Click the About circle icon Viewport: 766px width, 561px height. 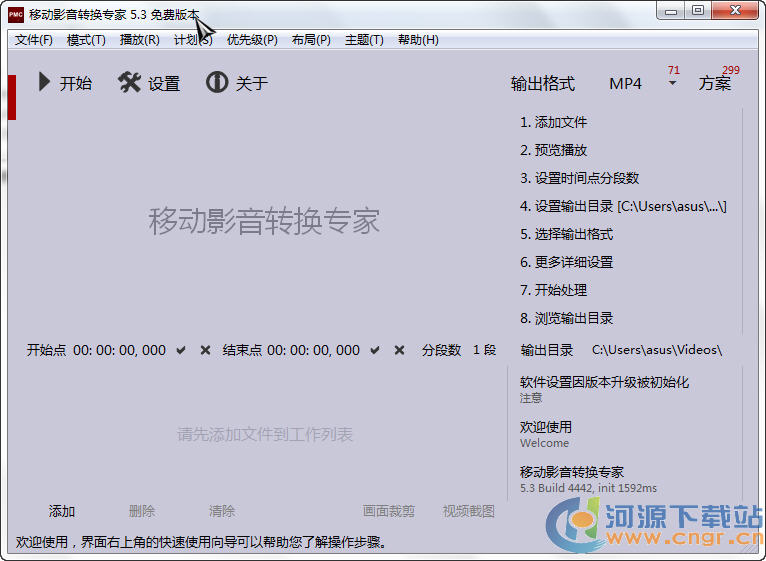coord(217,82)
